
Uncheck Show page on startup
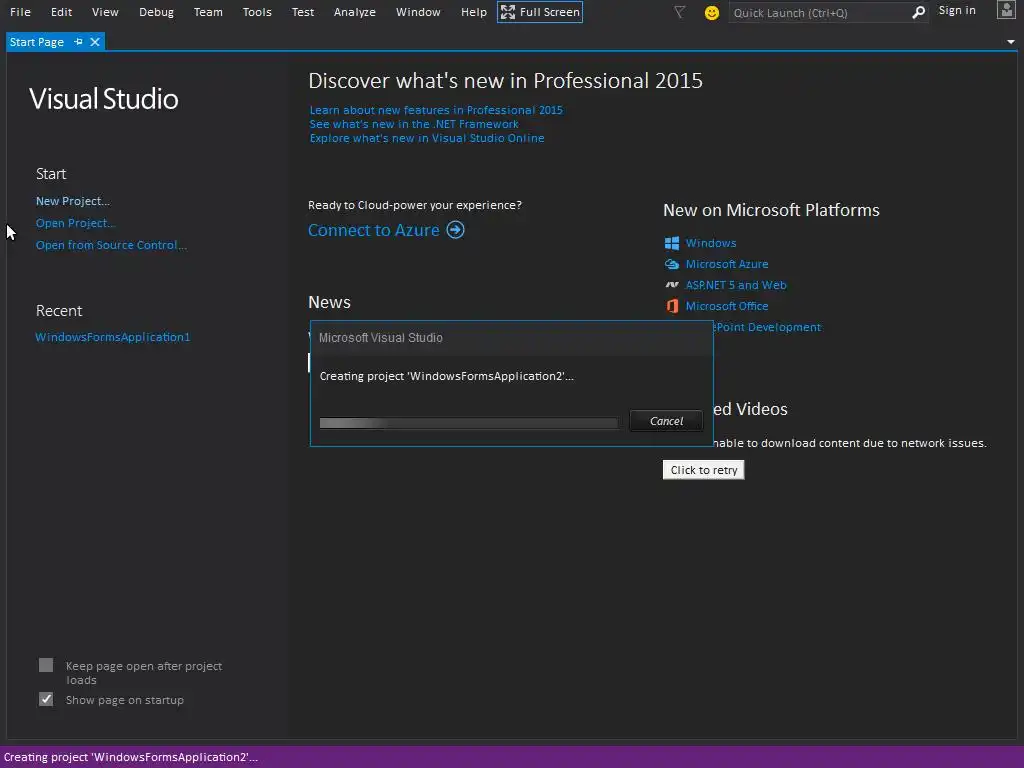click(46, 699)
